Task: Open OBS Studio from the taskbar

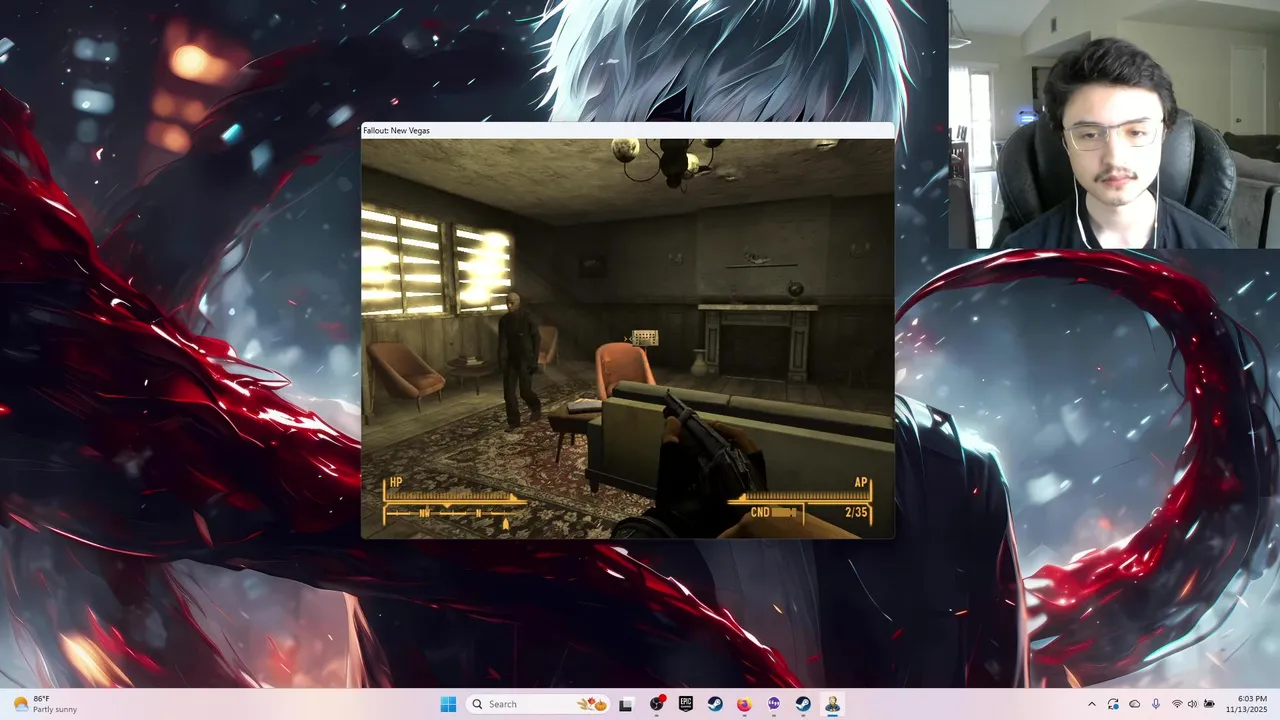Action: point(657,704)
